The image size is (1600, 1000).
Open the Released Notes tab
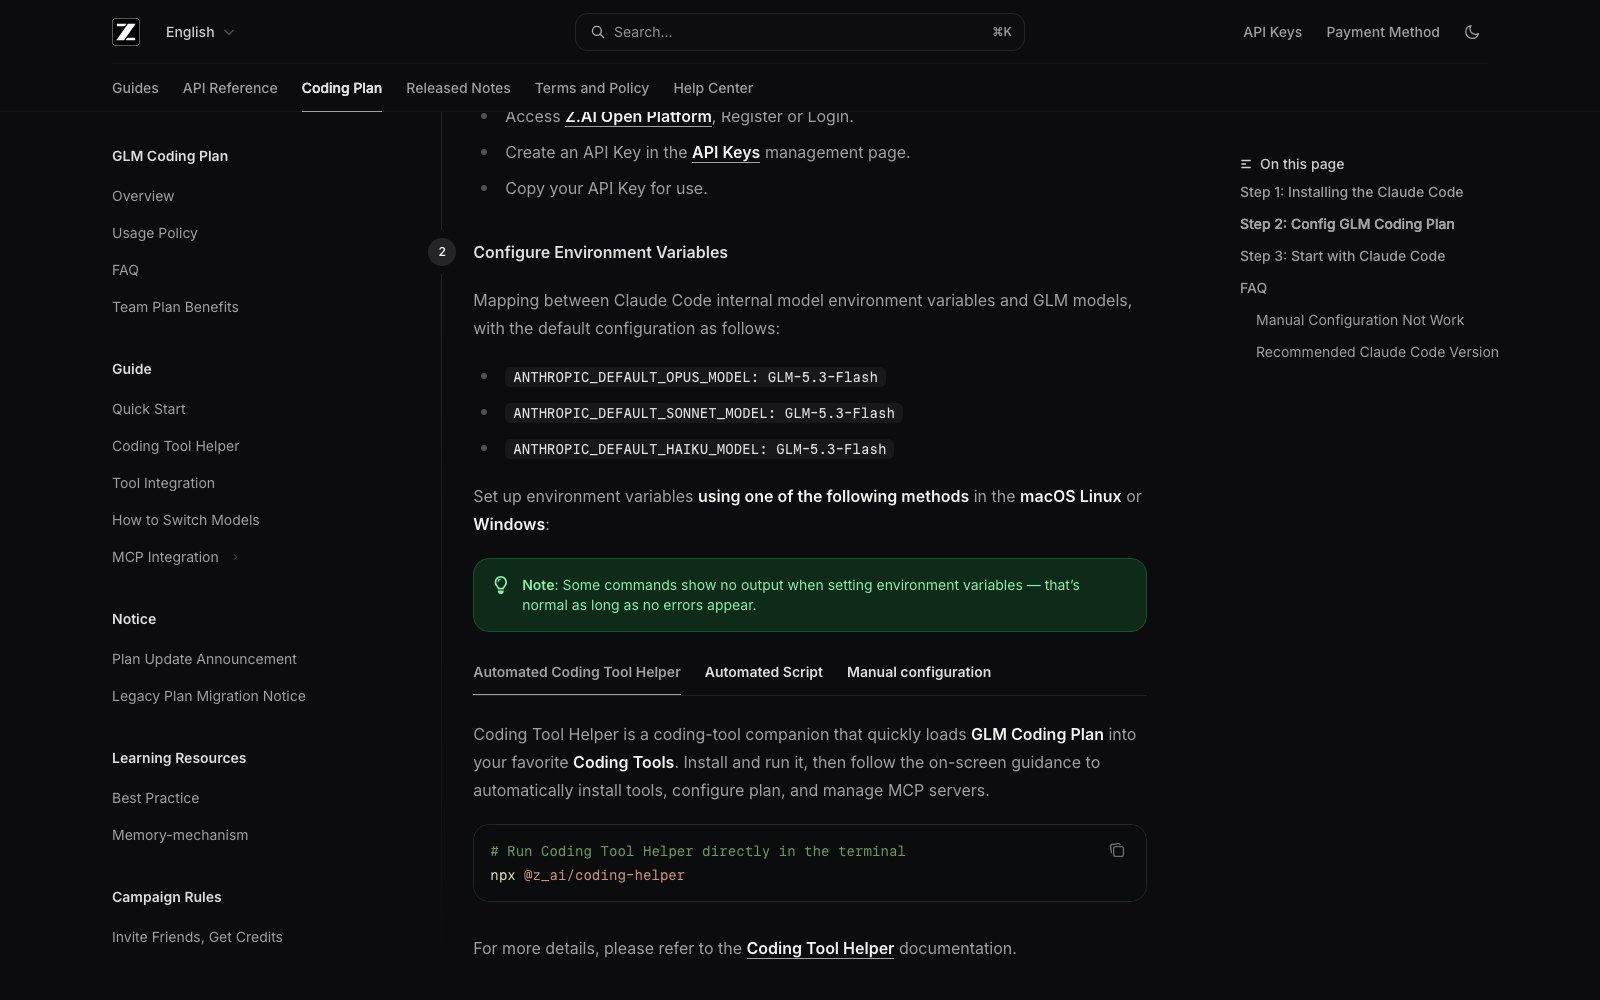(458, 88)
